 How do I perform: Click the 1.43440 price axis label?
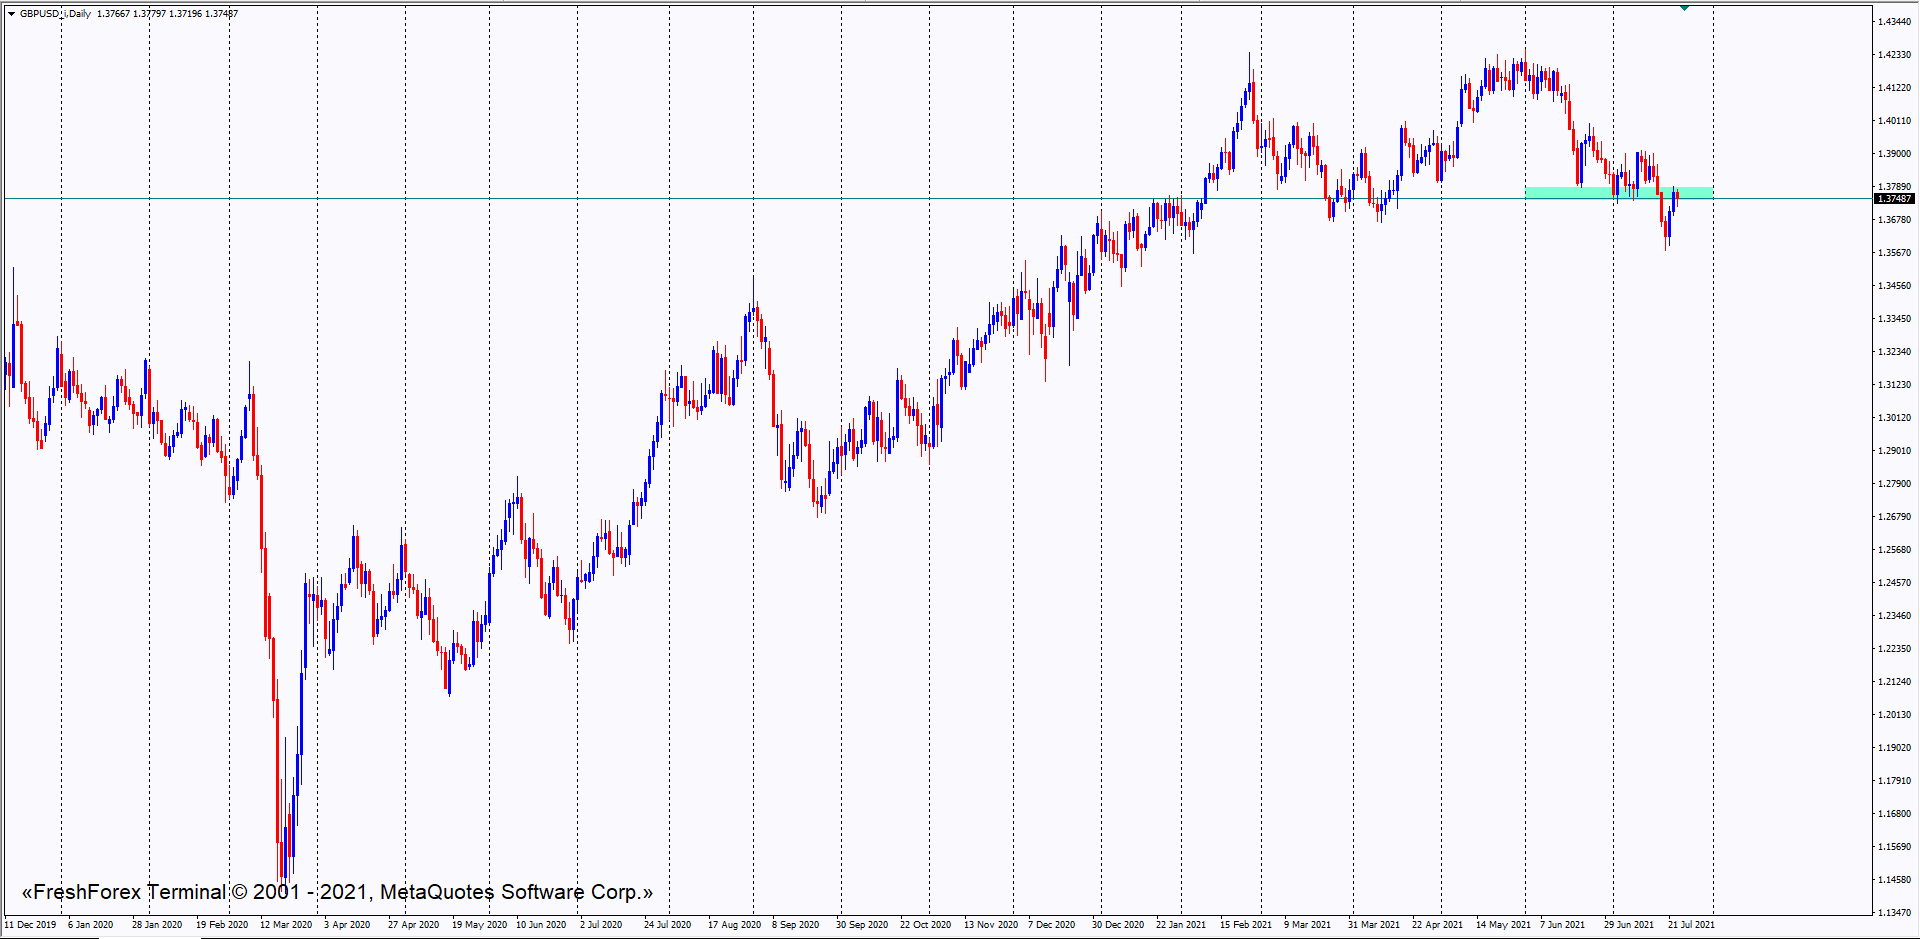1894,22
